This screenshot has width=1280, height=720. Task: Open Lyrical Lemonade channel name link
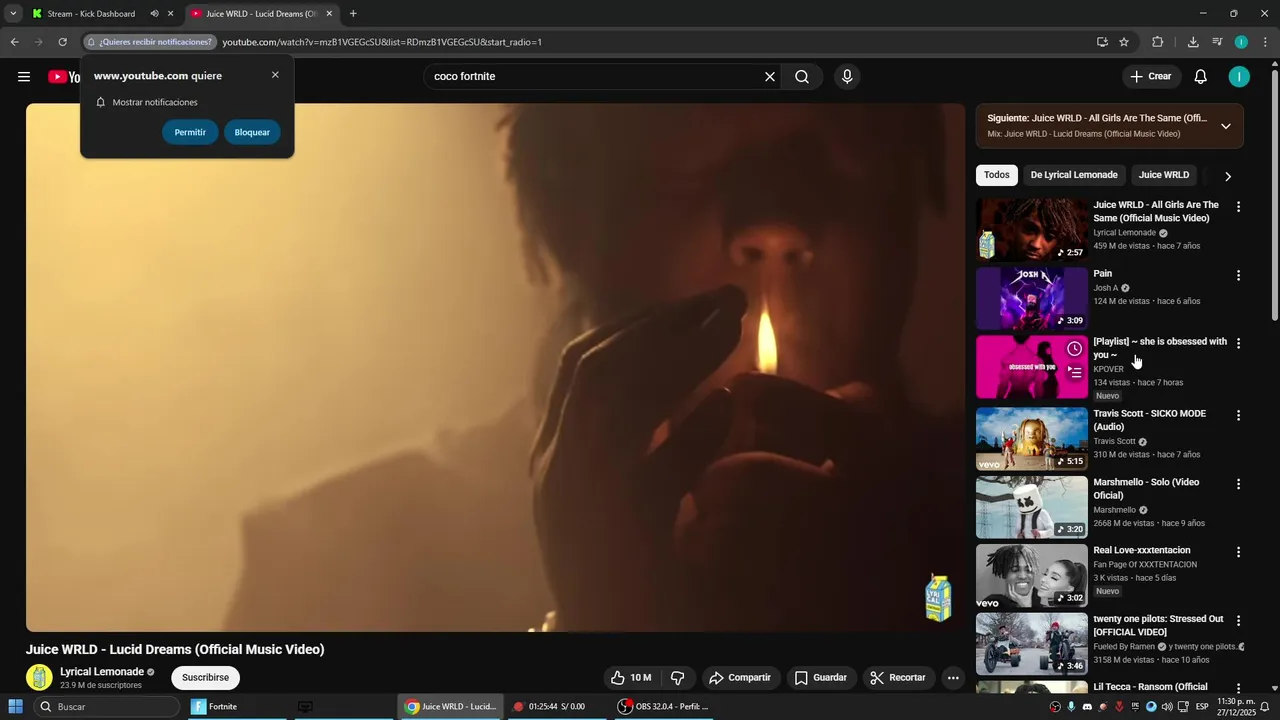pos(102,672)
